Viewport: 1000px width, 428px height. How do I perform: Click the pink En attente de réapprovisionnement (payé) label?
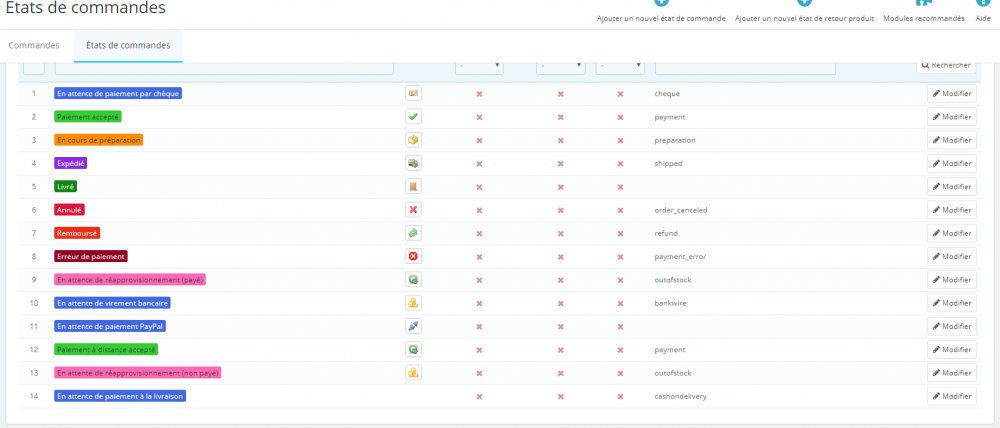click(130, 279)
